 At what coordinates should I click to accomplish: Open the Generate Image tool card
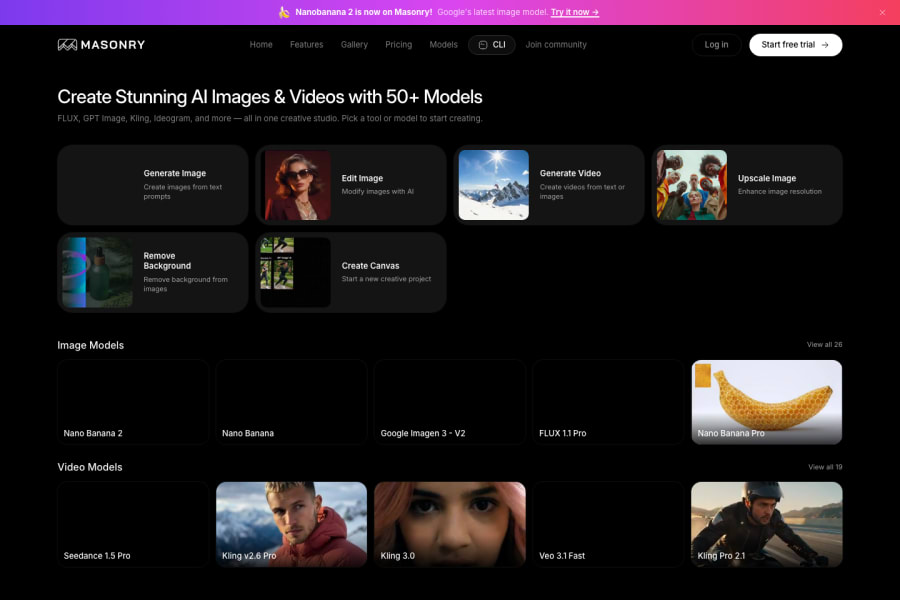[x=153, y=185]
